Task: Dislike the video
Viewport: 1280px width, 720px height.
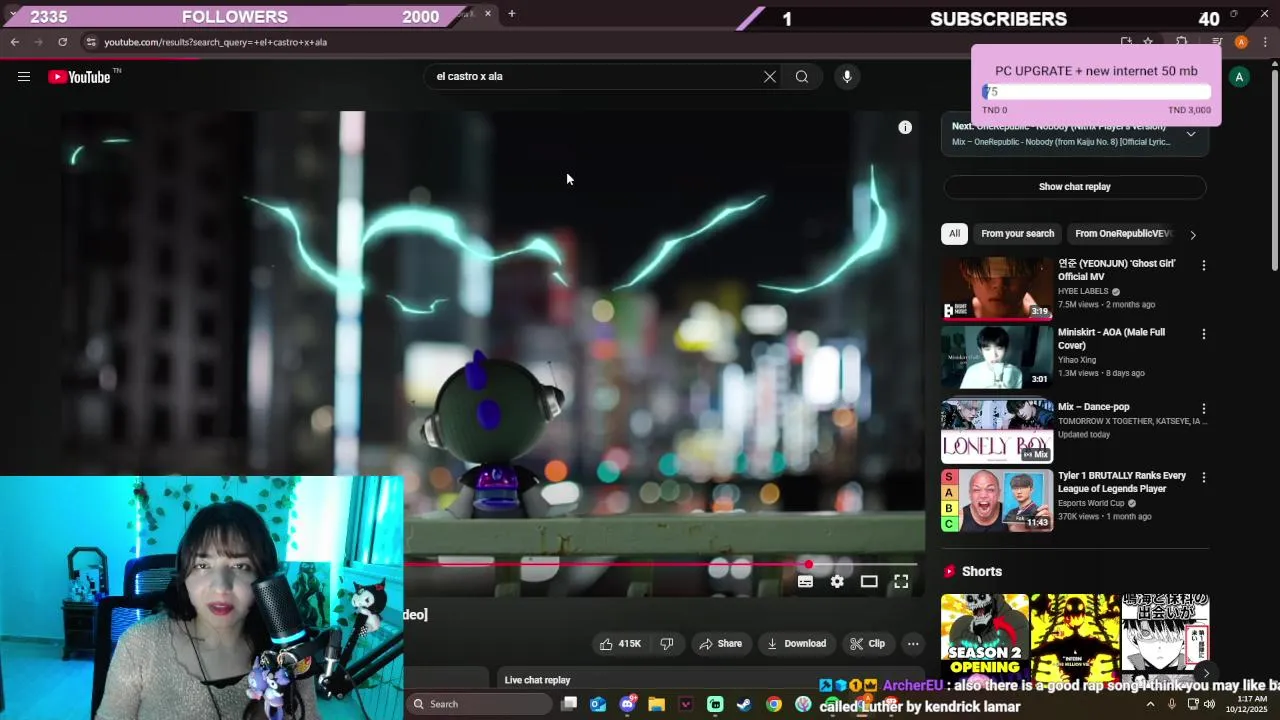Action: 667,644
